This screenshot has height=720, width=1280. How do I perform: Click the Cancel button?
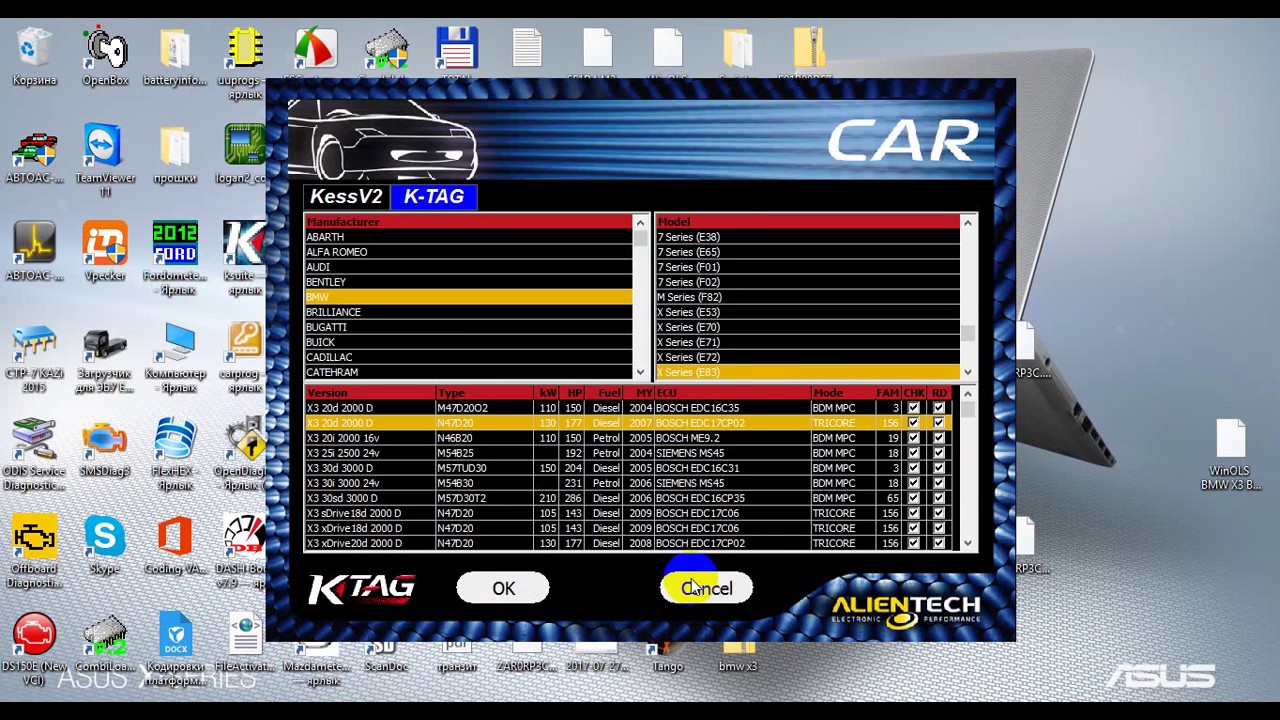[x=707, y=588]
